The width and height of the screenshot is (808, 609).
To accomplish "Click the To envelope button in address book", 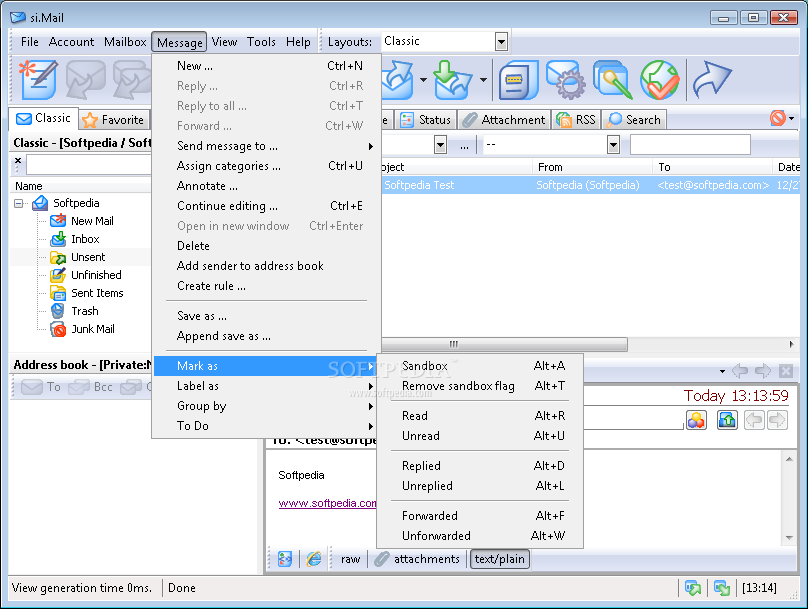I will click(41, 386).
